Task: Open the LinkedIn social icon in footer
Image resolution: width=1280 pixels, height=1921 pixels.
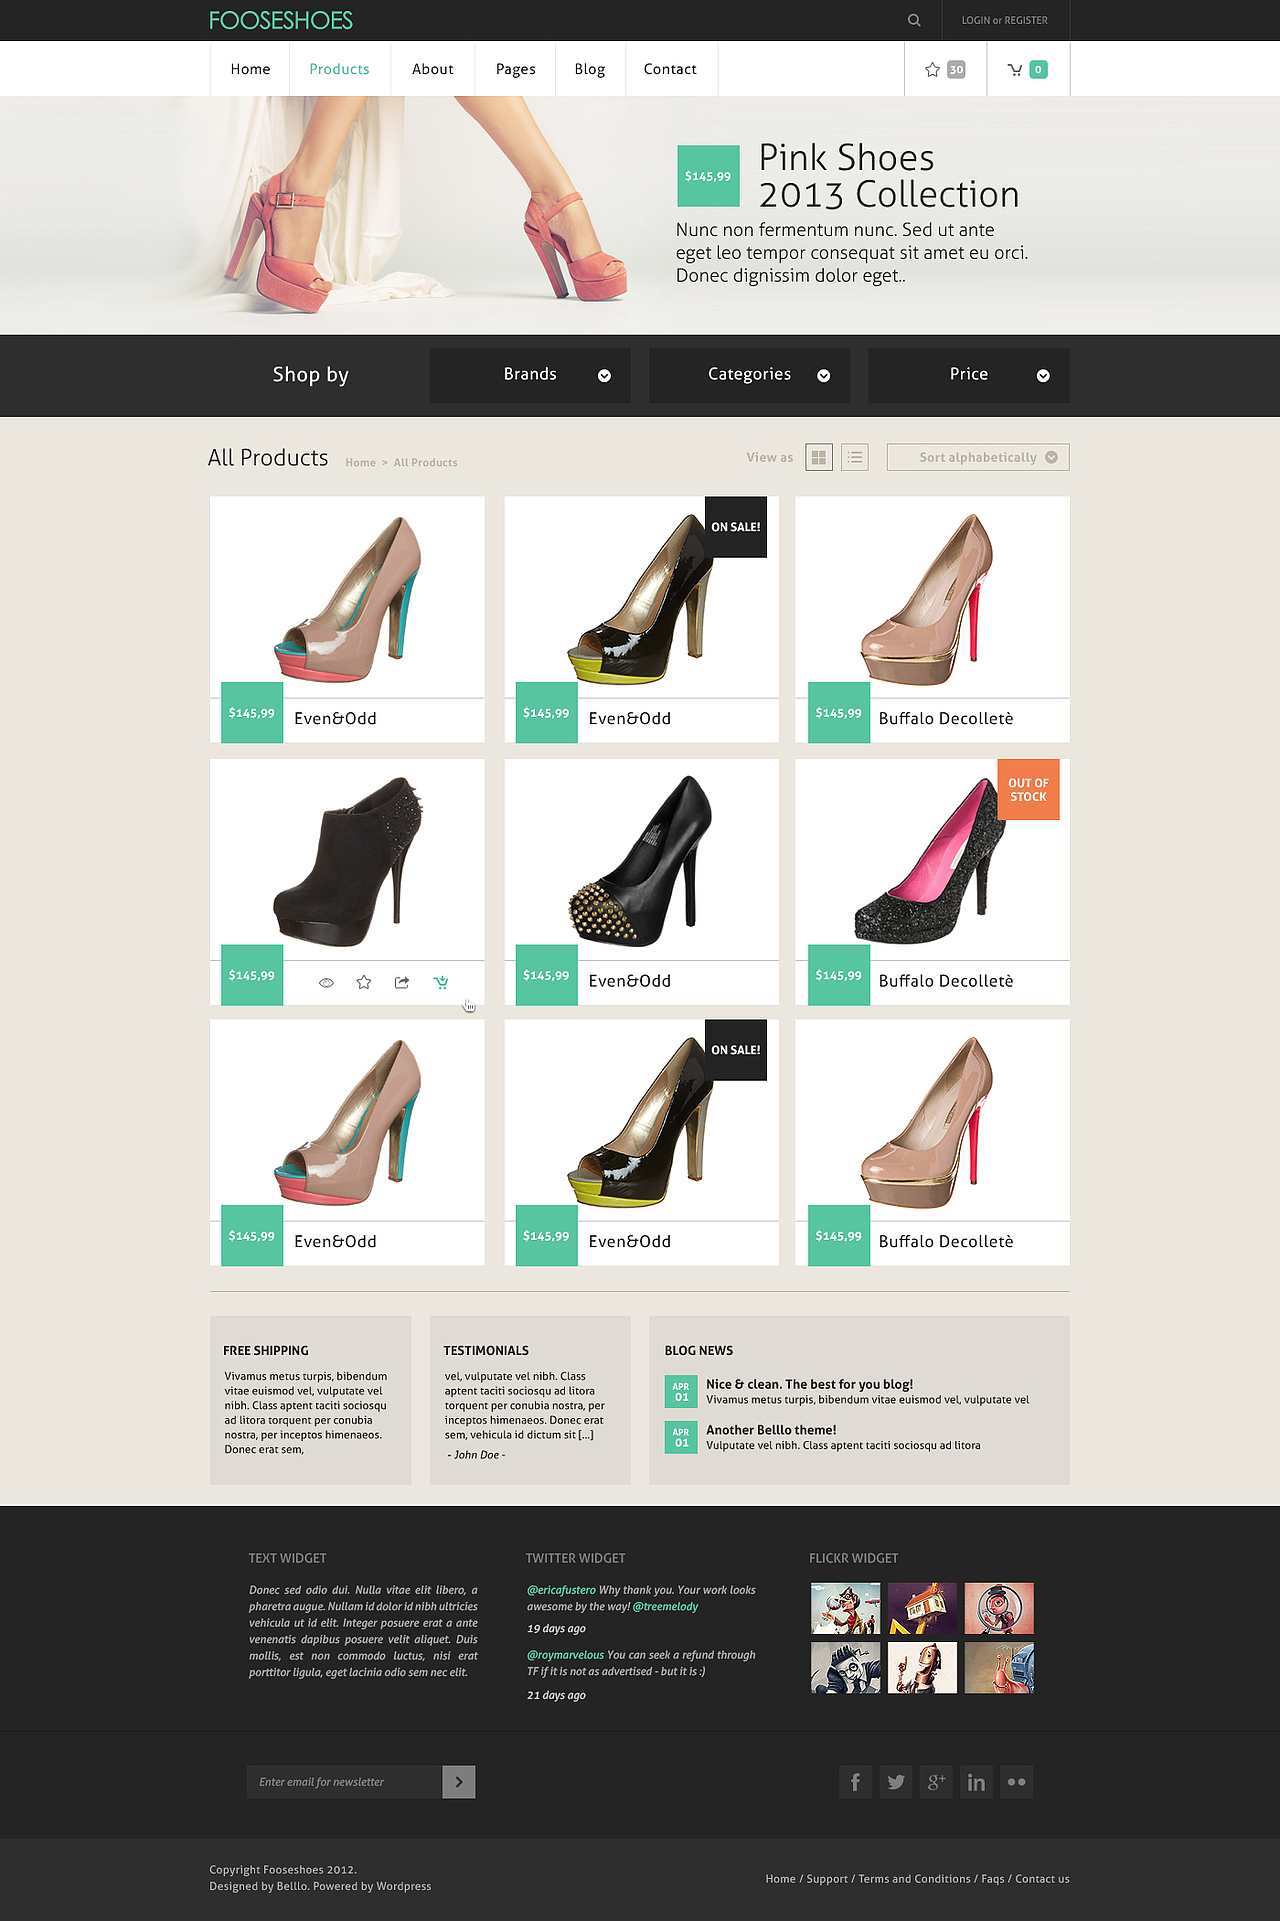Action: click(977, 1782)
